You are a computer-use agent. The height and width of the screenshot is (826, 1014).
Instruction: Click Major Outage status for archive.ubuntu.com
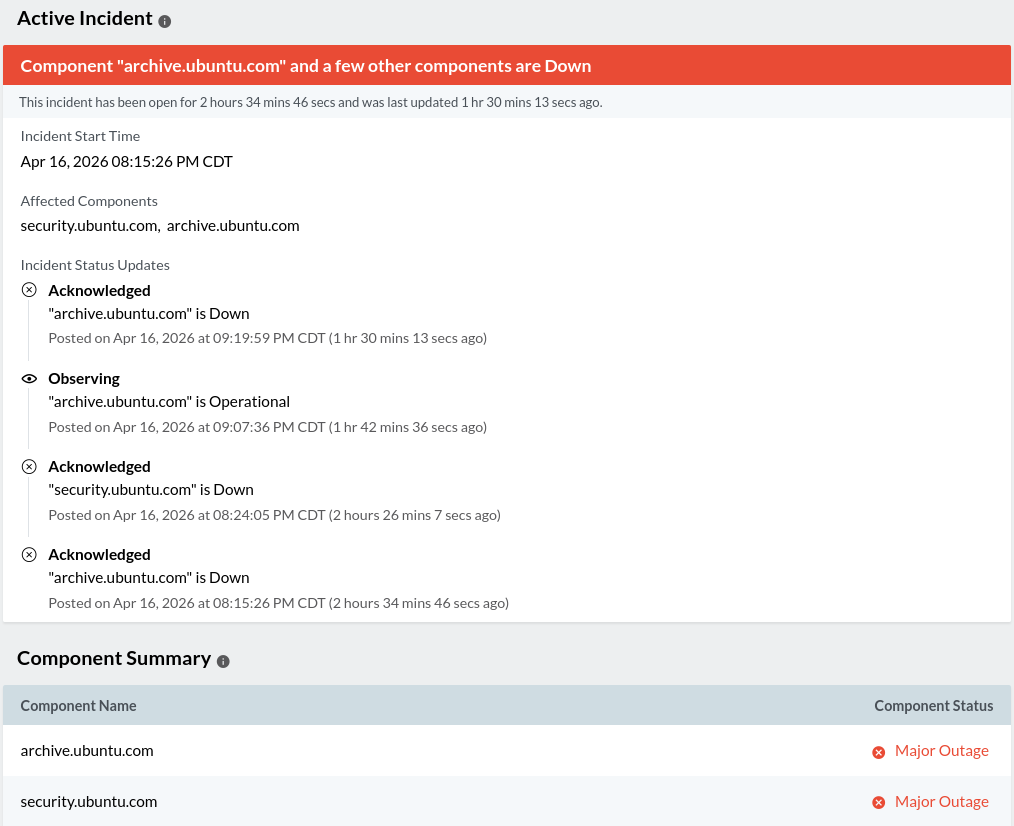(x=942, y=750)
